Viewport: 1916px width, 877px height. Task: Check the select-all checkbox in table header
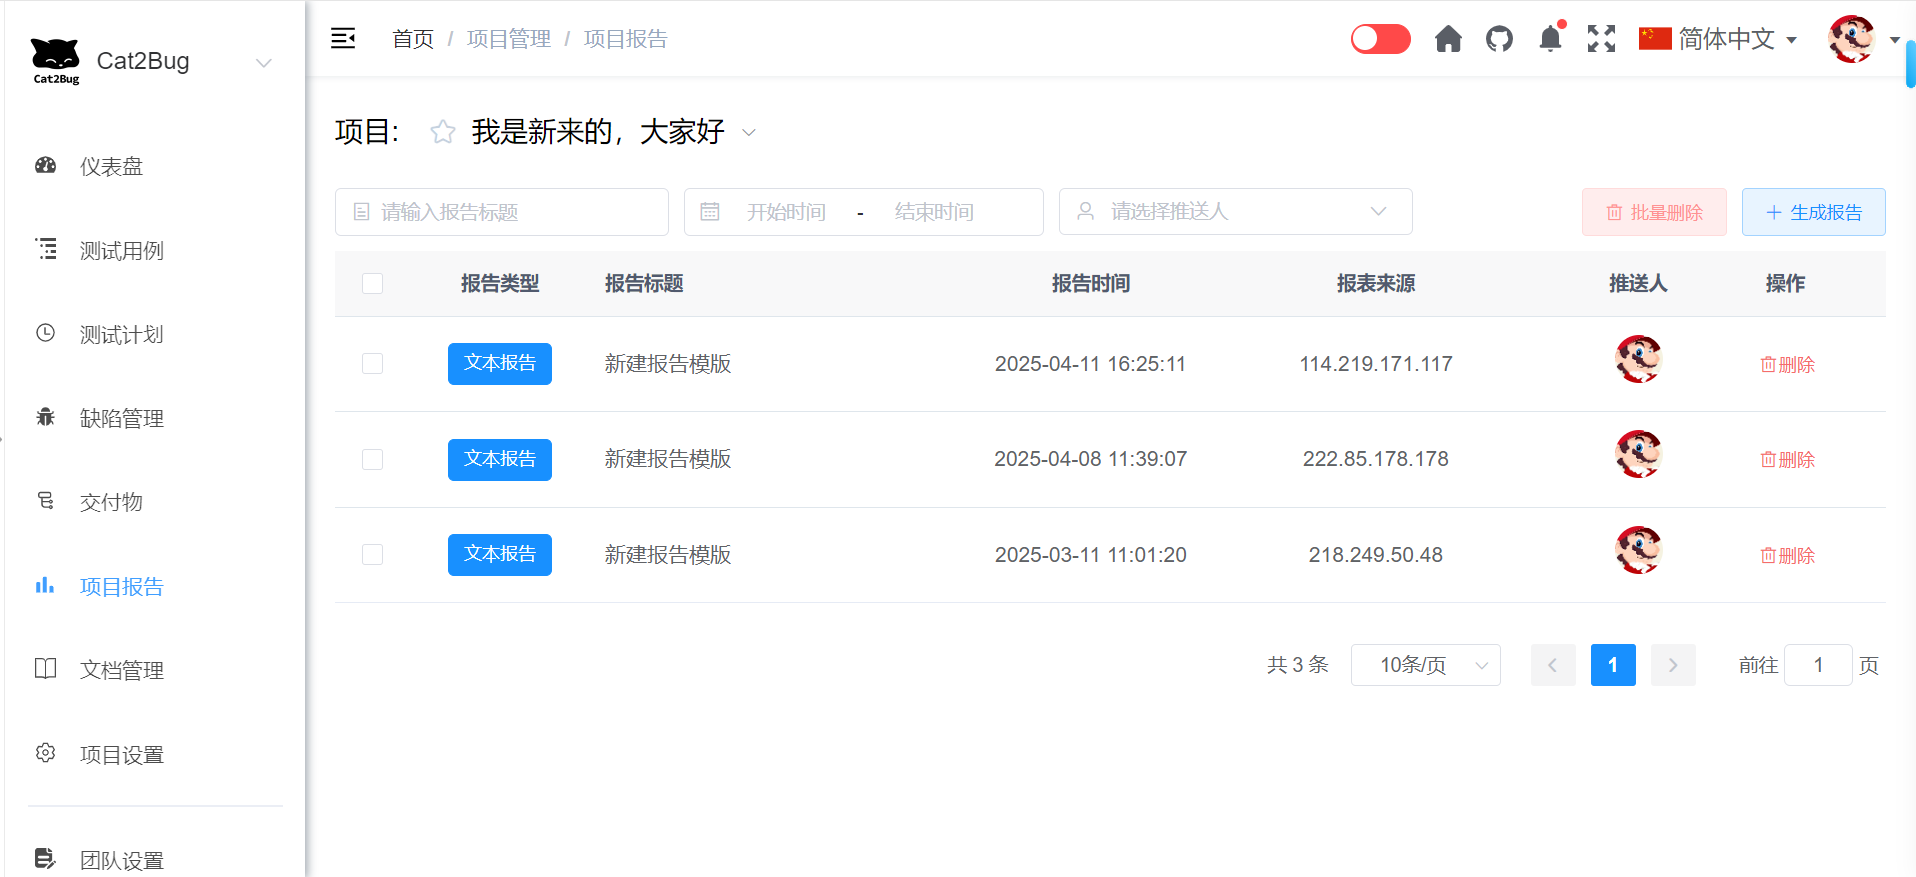coord(372,284)
